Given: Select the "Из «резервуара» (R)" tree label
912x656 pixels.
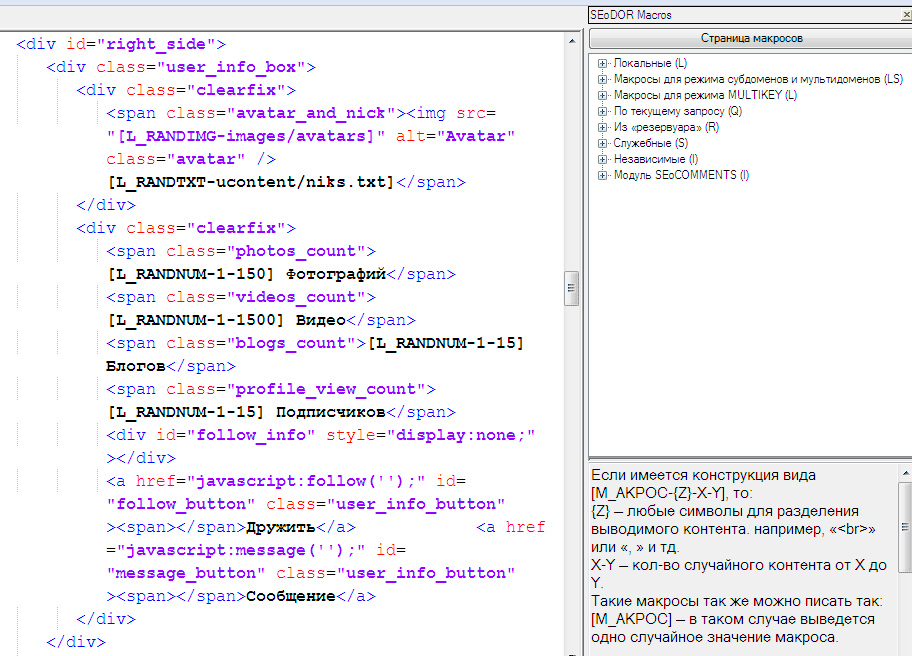Looking at the screenshot, I should (x=666, y=127).
